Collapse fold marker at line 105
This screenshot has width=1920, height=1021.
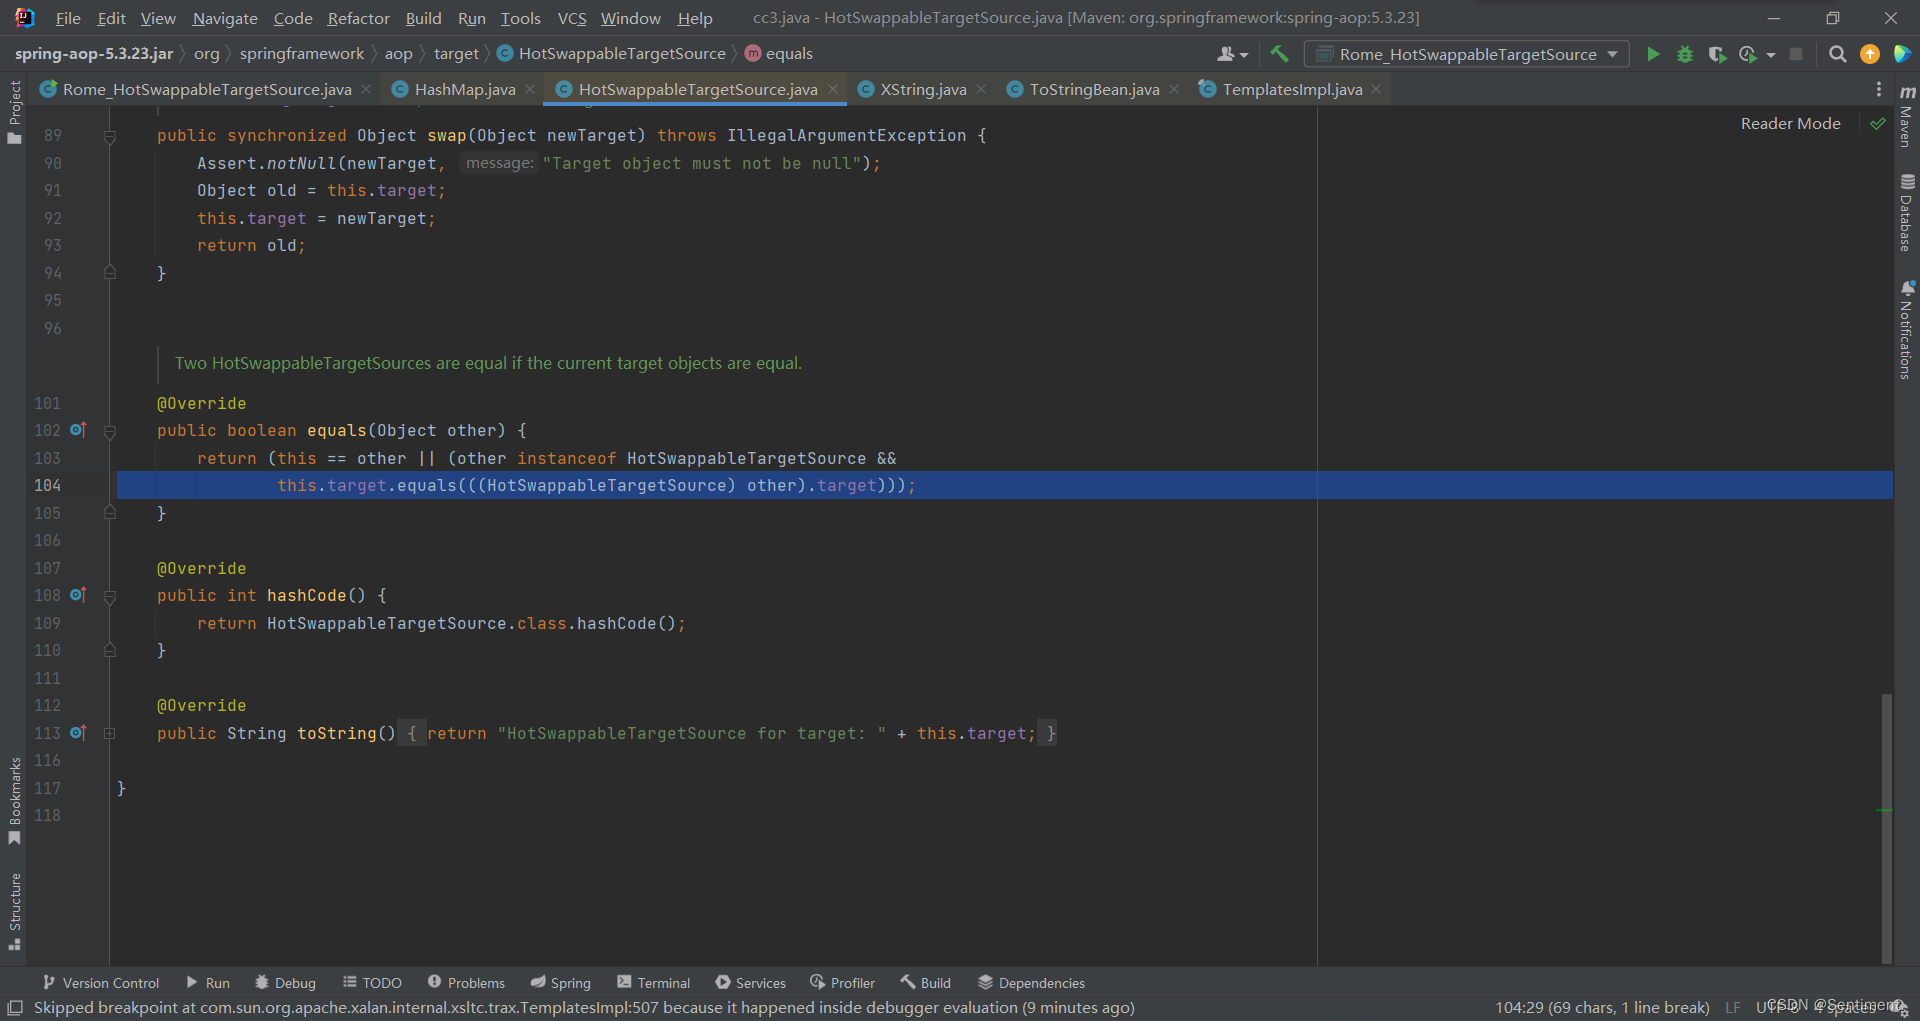click(x=110, y=513)
